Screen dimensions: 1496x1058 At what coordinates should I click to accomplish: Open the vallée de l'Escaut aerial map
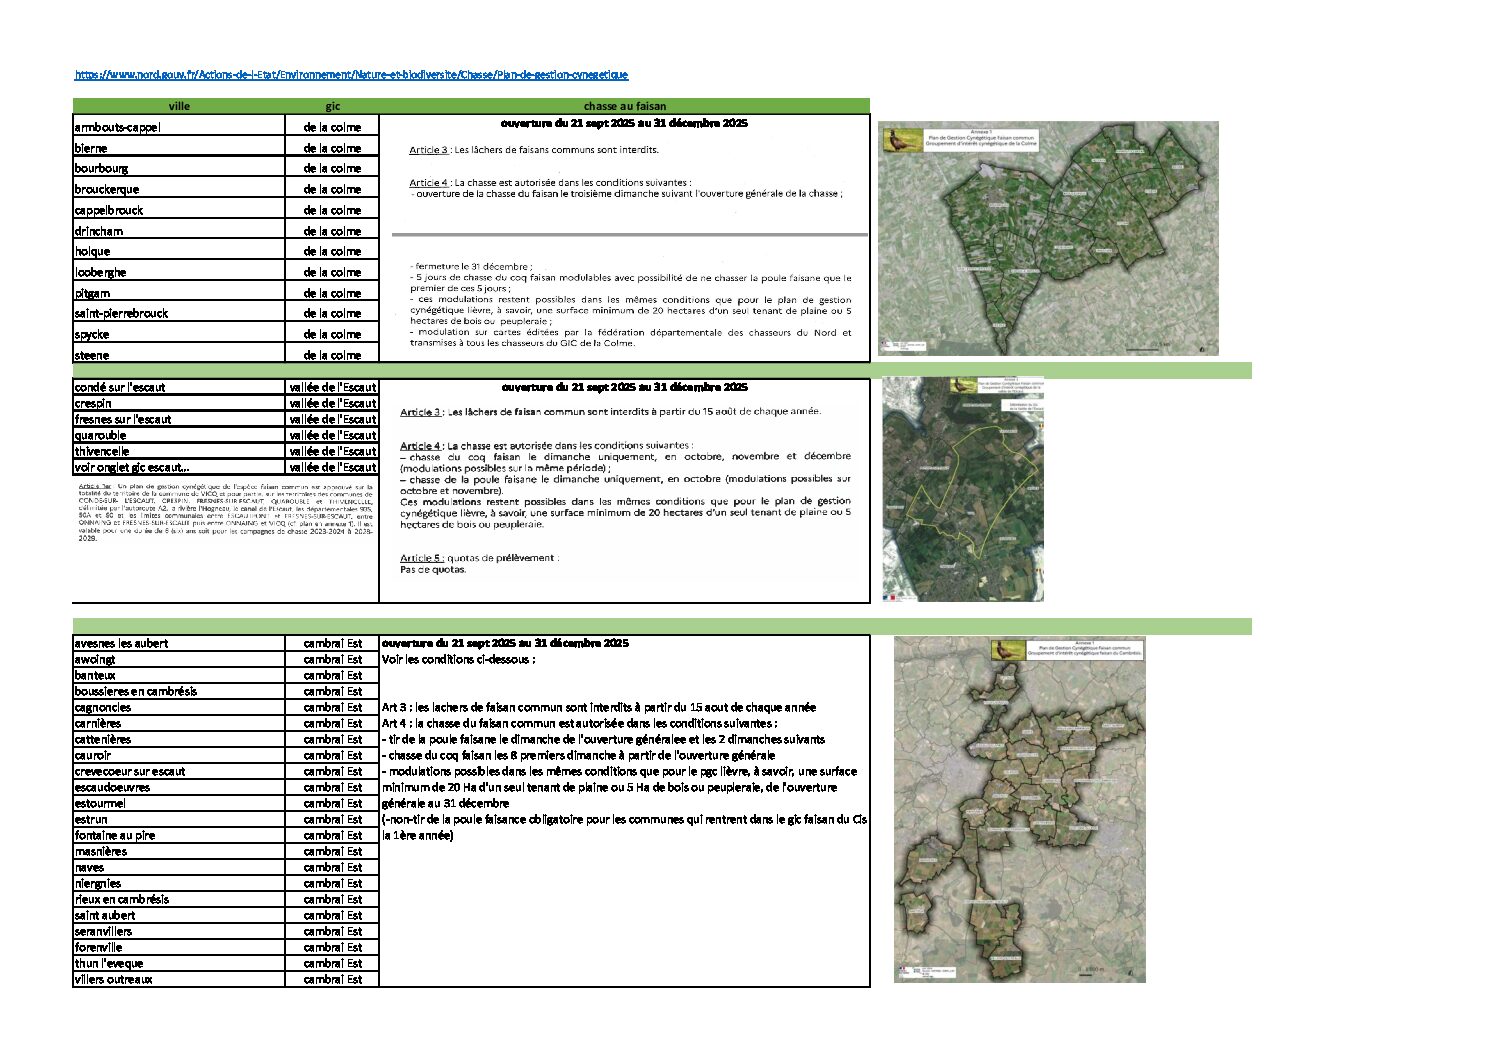coord(962,490)
